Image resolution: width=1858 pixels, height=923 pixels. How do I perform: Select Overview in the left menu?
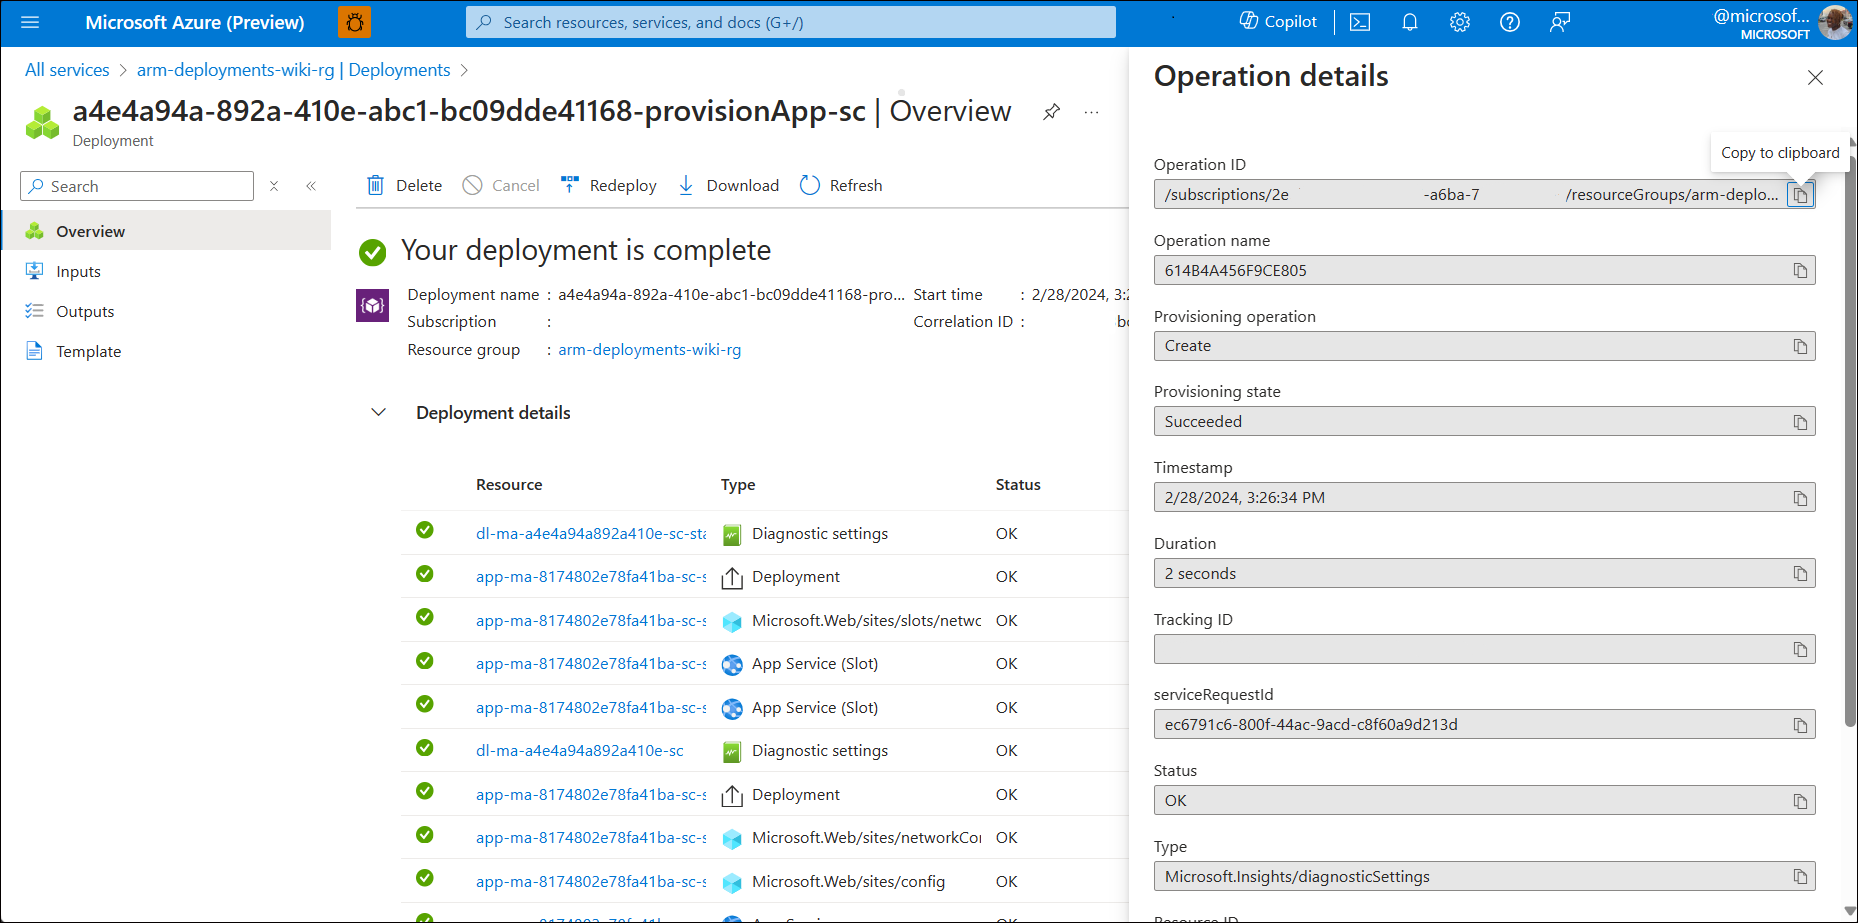(166, 231)
